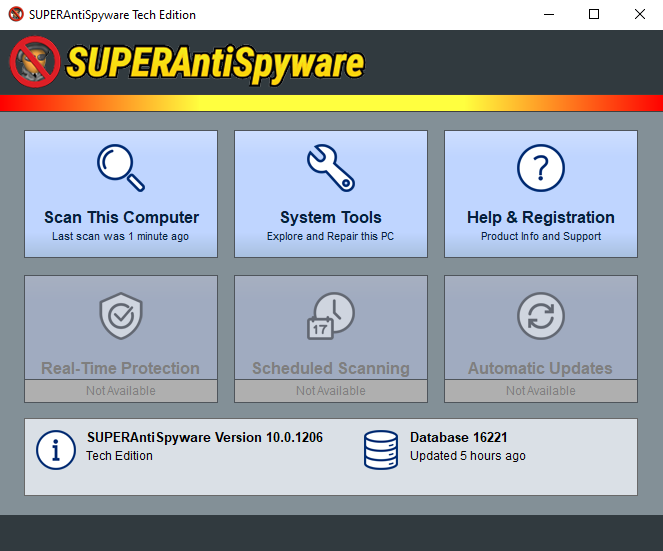
Task: Click Not Available bar under Real-Time Protection
Action: click(120, 391)
